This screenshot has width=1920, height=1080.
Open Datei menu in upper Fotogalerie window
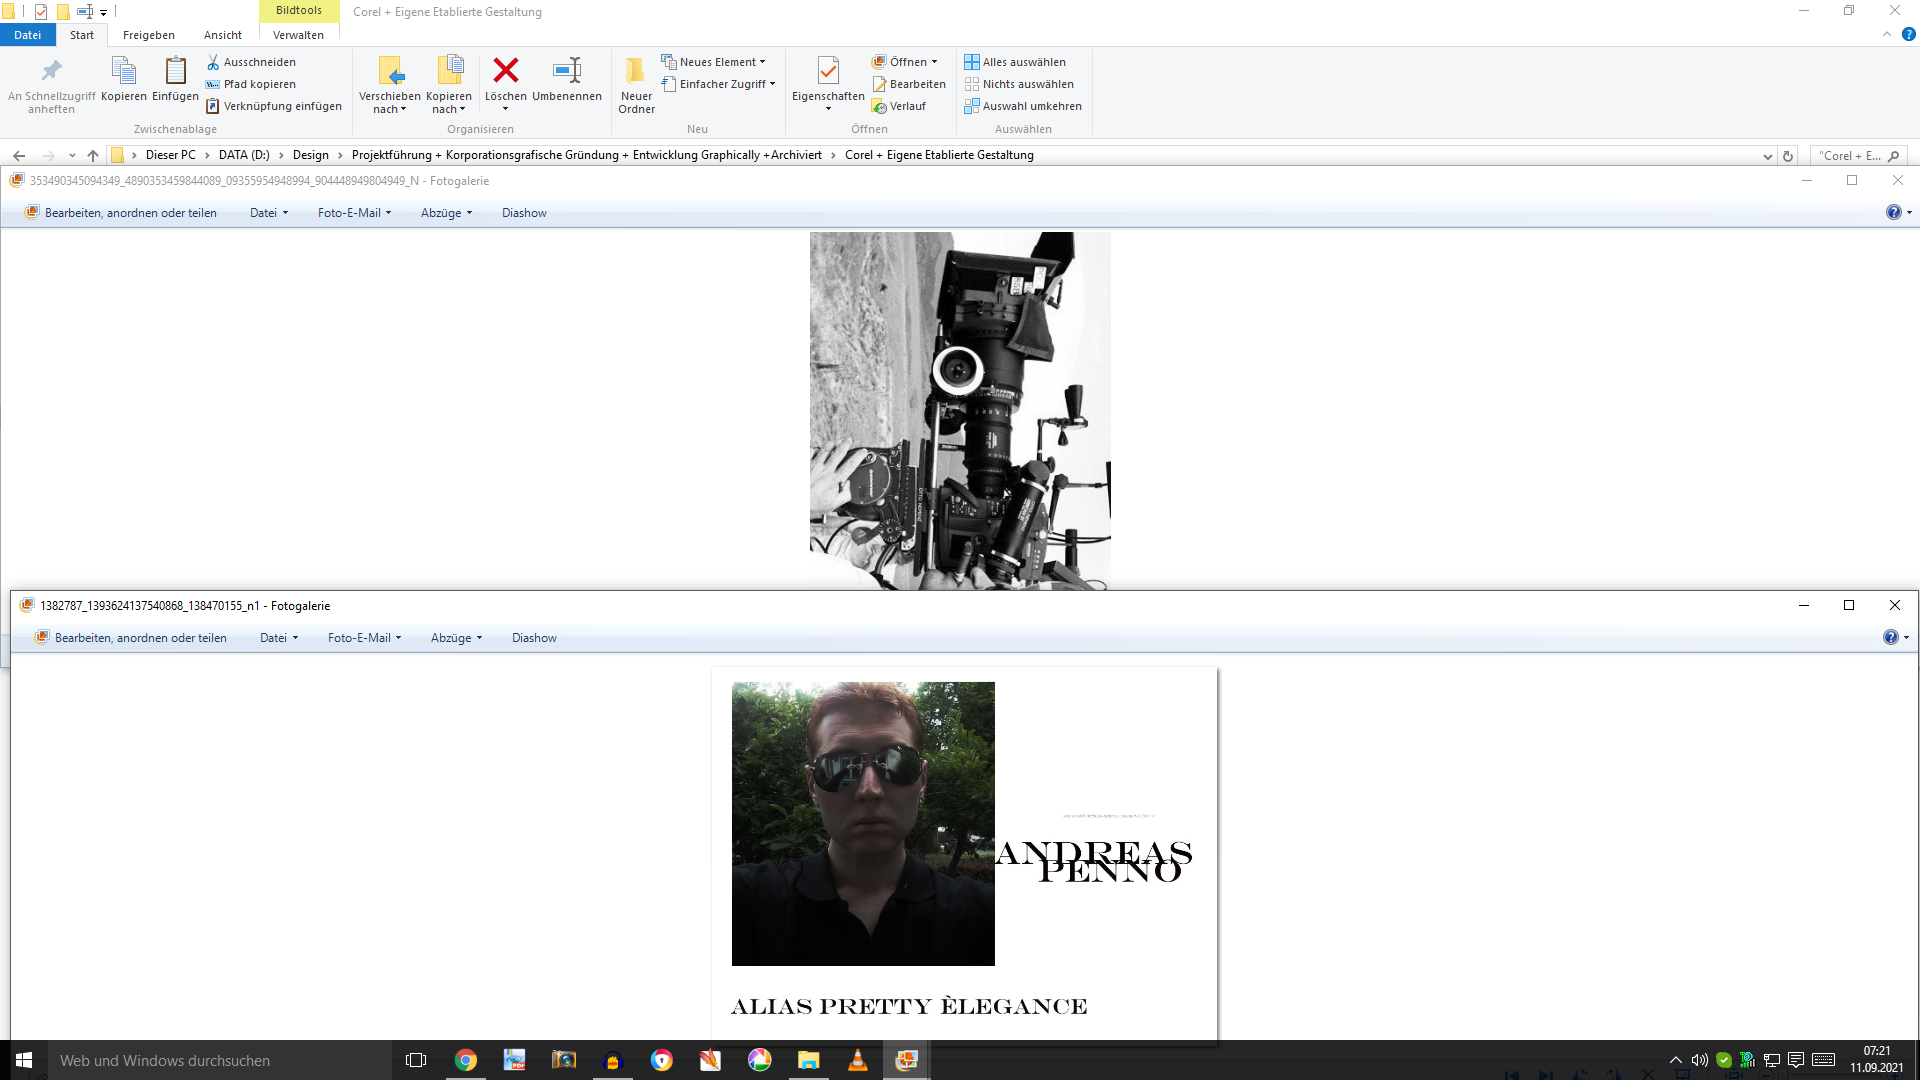[x=268, y=213]
